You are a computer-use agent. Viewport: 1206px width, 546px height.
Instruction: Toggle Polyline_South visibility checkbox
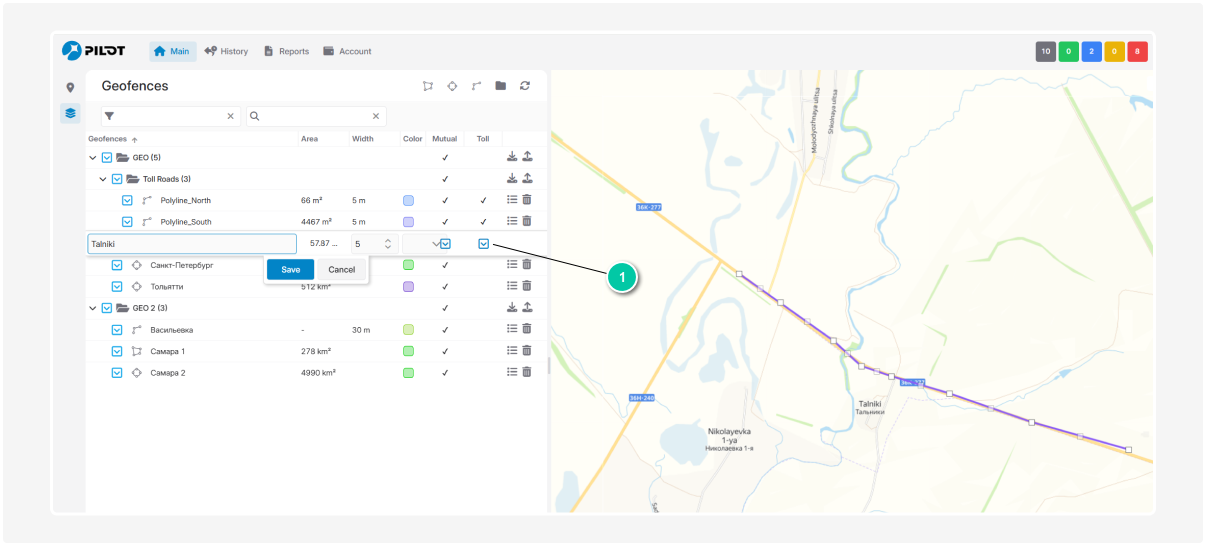click(x=127, y=222)
